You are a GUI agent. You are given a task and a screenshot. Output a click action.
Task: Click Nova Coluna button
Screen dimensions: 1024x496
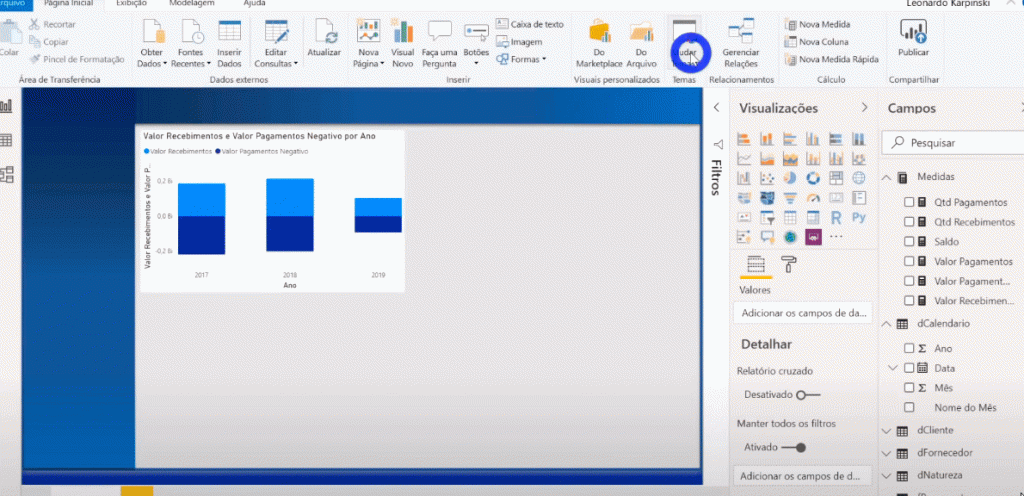tap(817, 42)
